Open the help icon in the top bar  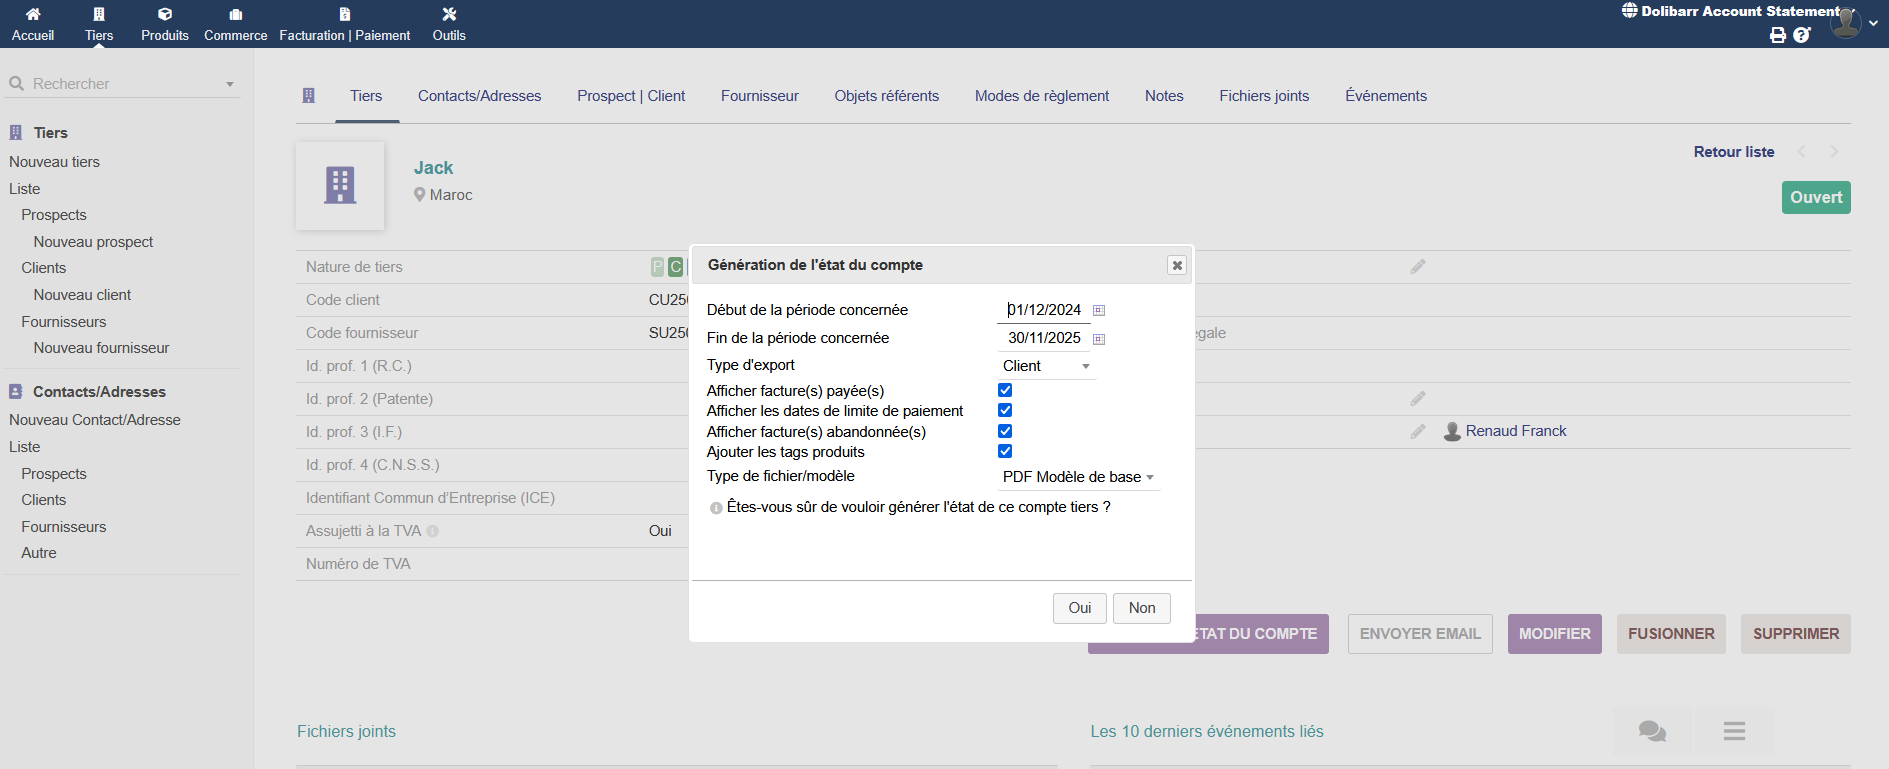coord(1802,35)
